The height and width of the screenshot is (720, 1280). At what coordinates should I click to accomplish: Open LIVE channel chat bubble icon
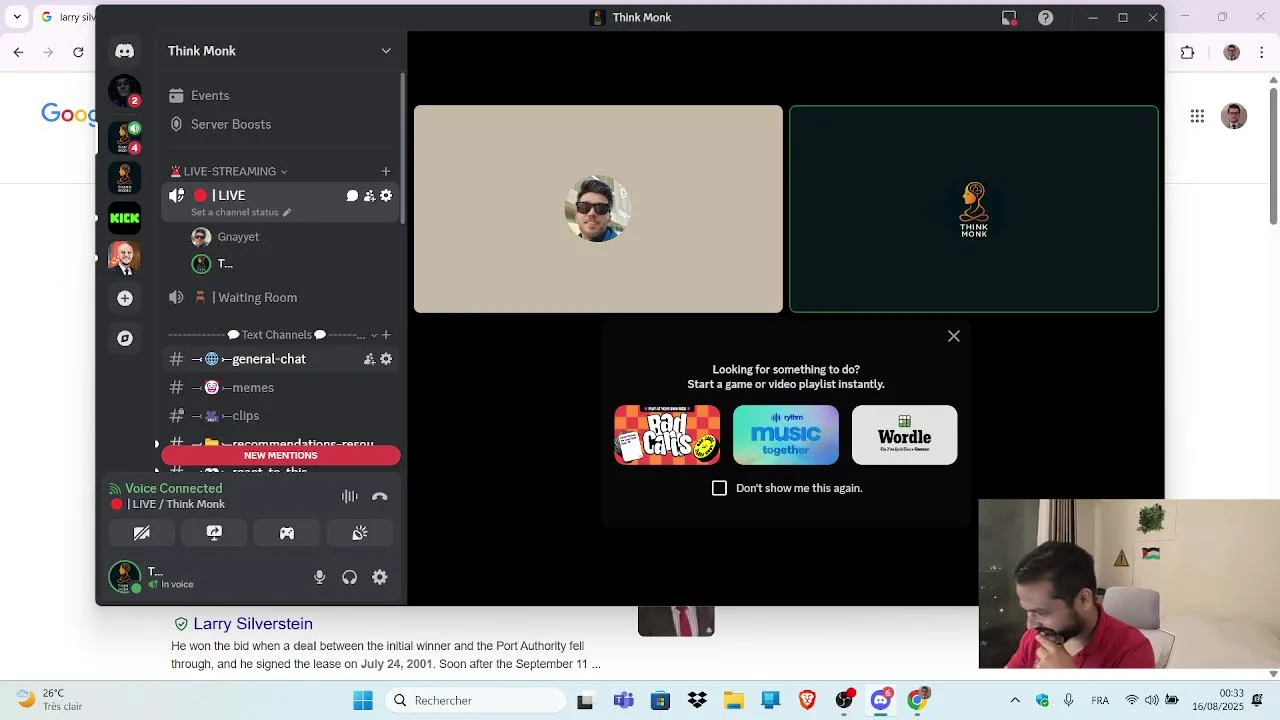pyautogui.click(x=352, y=196)
